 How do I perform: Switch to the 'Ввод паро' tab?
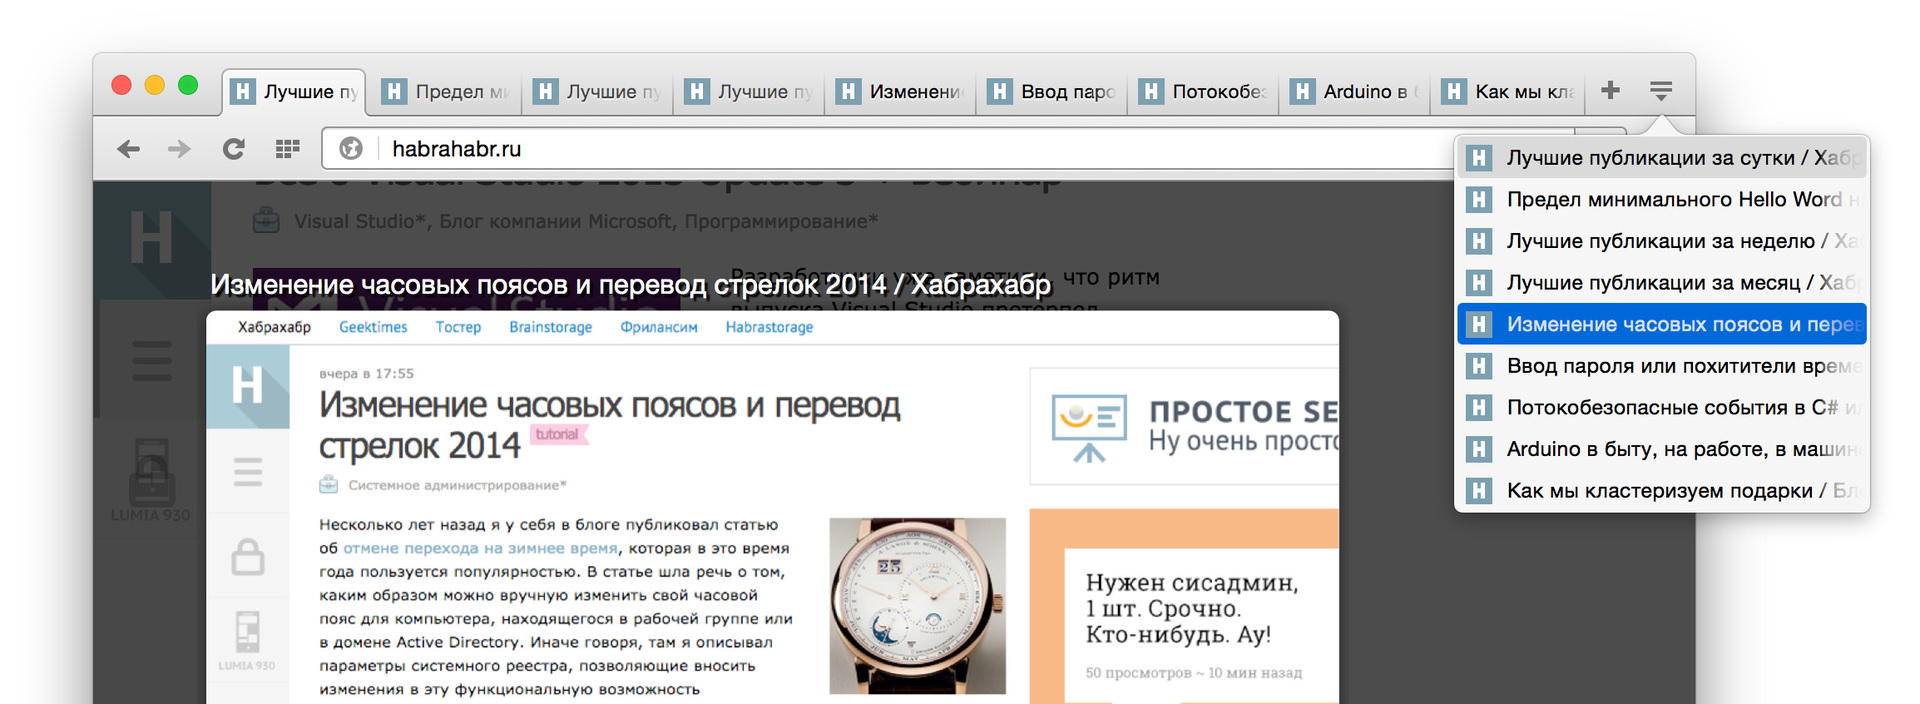coord(1052,92)
